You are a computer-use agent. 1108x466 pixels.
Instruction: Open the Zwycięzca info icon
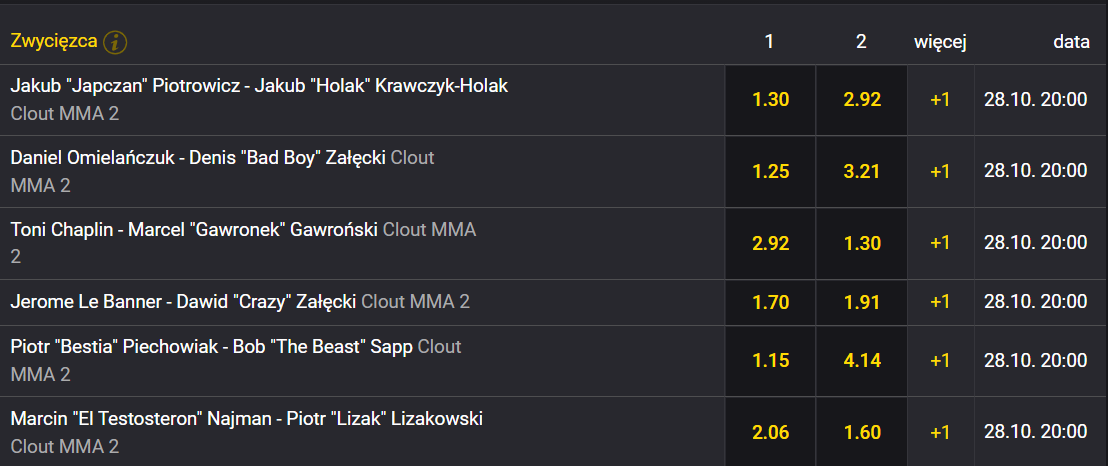click(x=114, y=42)
